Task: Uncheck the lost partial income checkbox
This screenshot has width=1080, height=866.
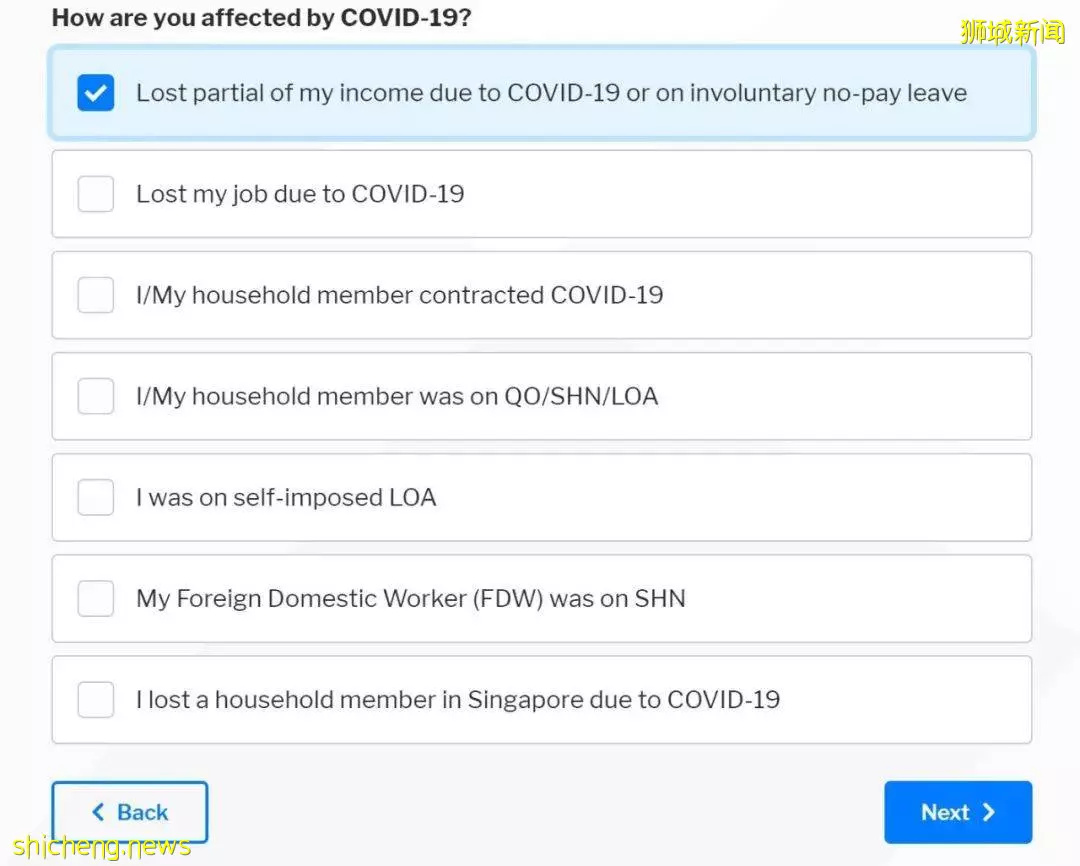Action: (x=96, y=92)
